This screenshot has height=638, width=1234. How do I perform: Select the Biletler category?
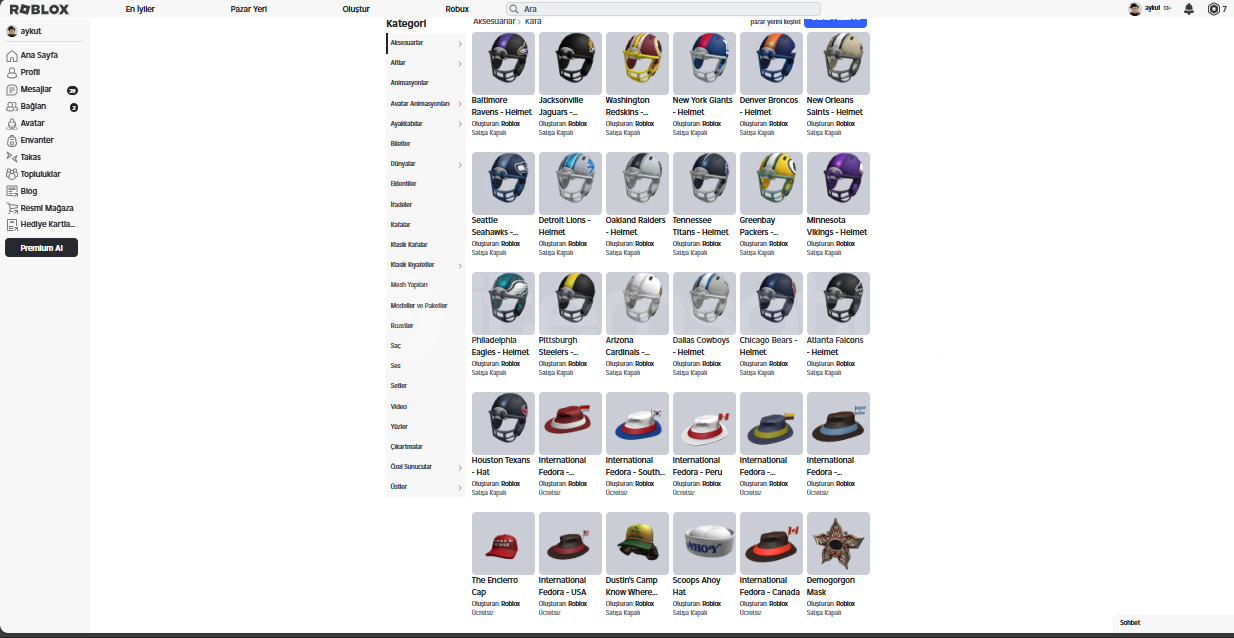tap(400, 144)
